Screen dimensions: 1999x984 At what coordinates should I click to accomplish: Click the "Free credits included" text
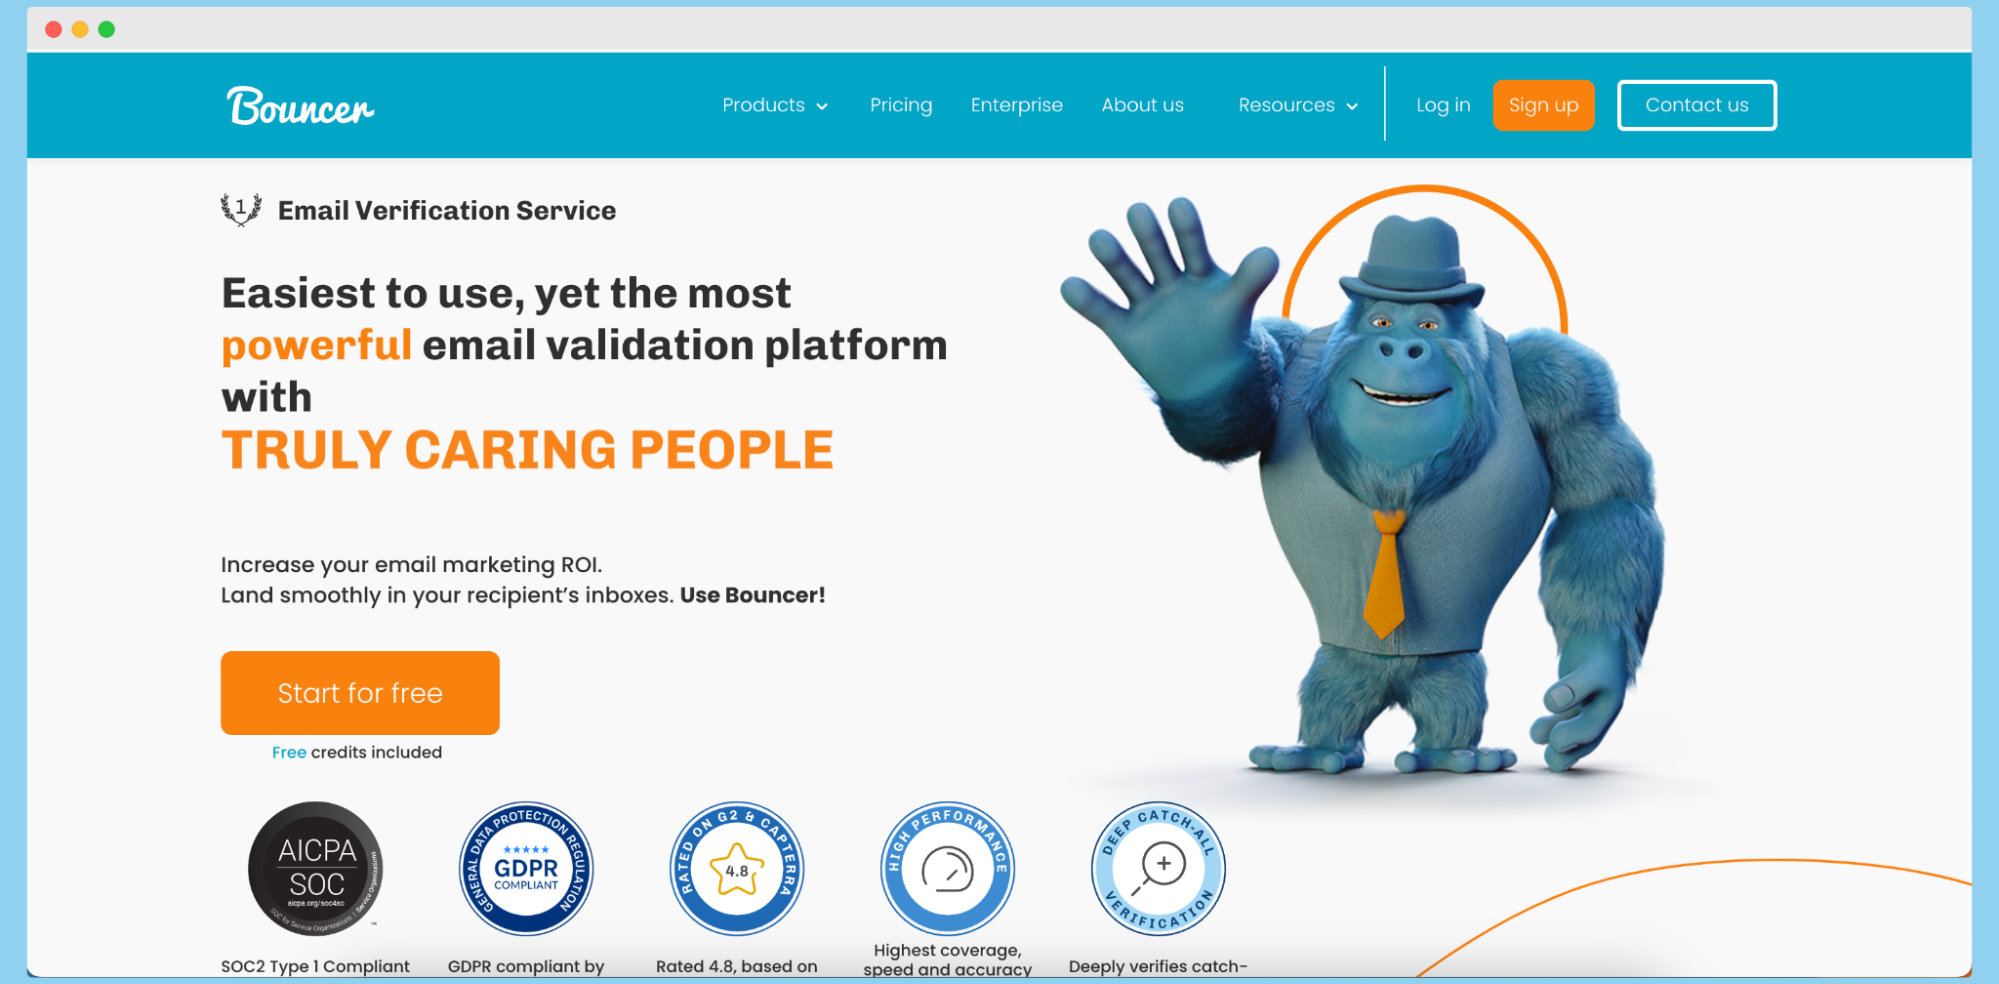[357, 752]
